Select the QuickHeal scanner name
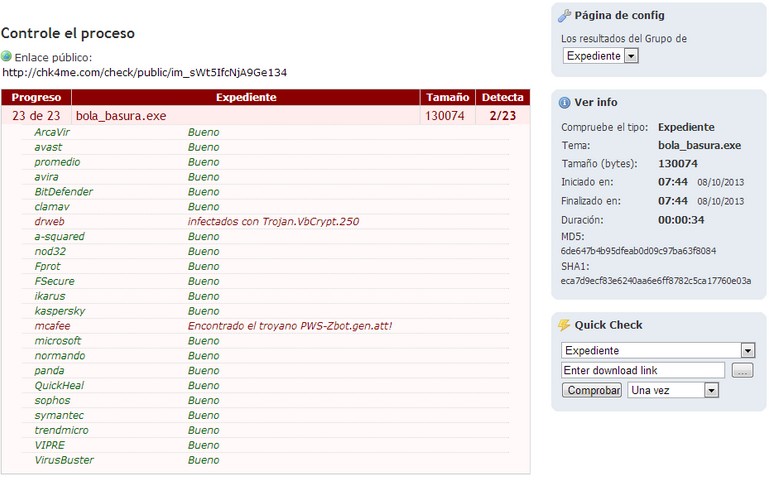This screenshot has height=482, width=769. tap(59, 385)
